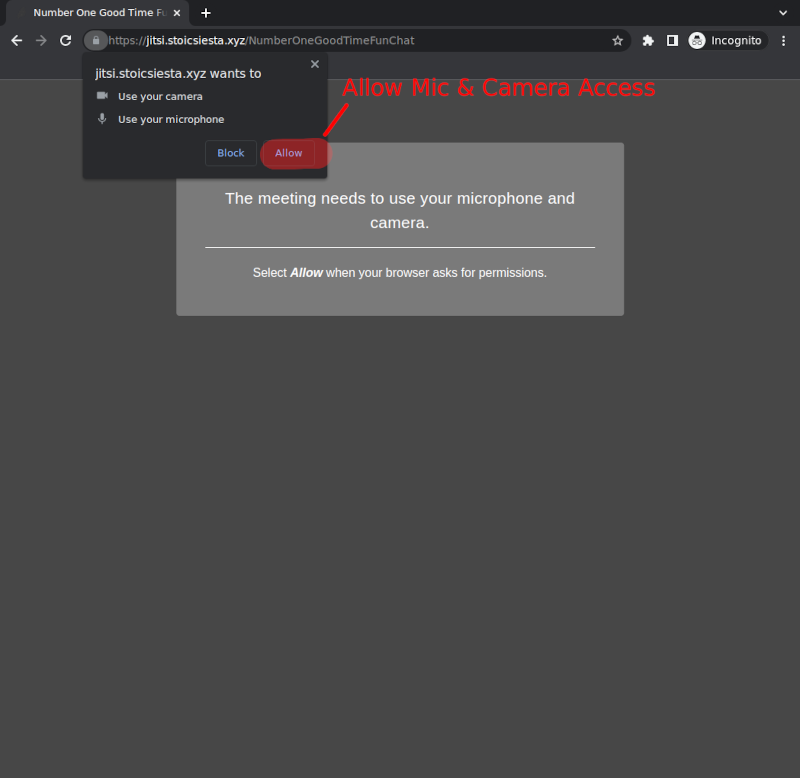This screenshot has height=778, width=800.
Task: Open site info via lock icon
Action: pos(96,41)
